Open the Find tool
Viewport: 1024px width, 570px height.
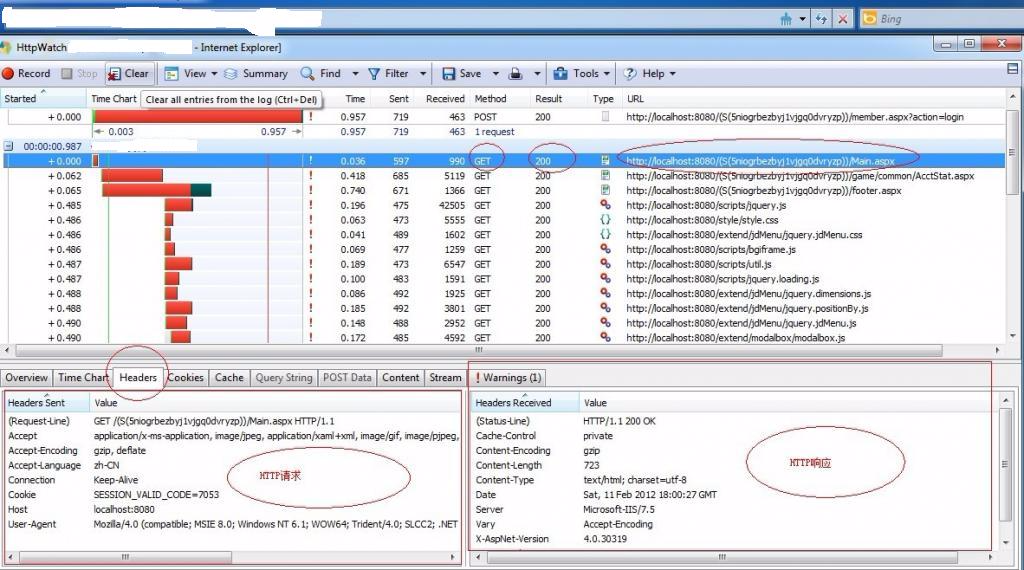point(321,74)
